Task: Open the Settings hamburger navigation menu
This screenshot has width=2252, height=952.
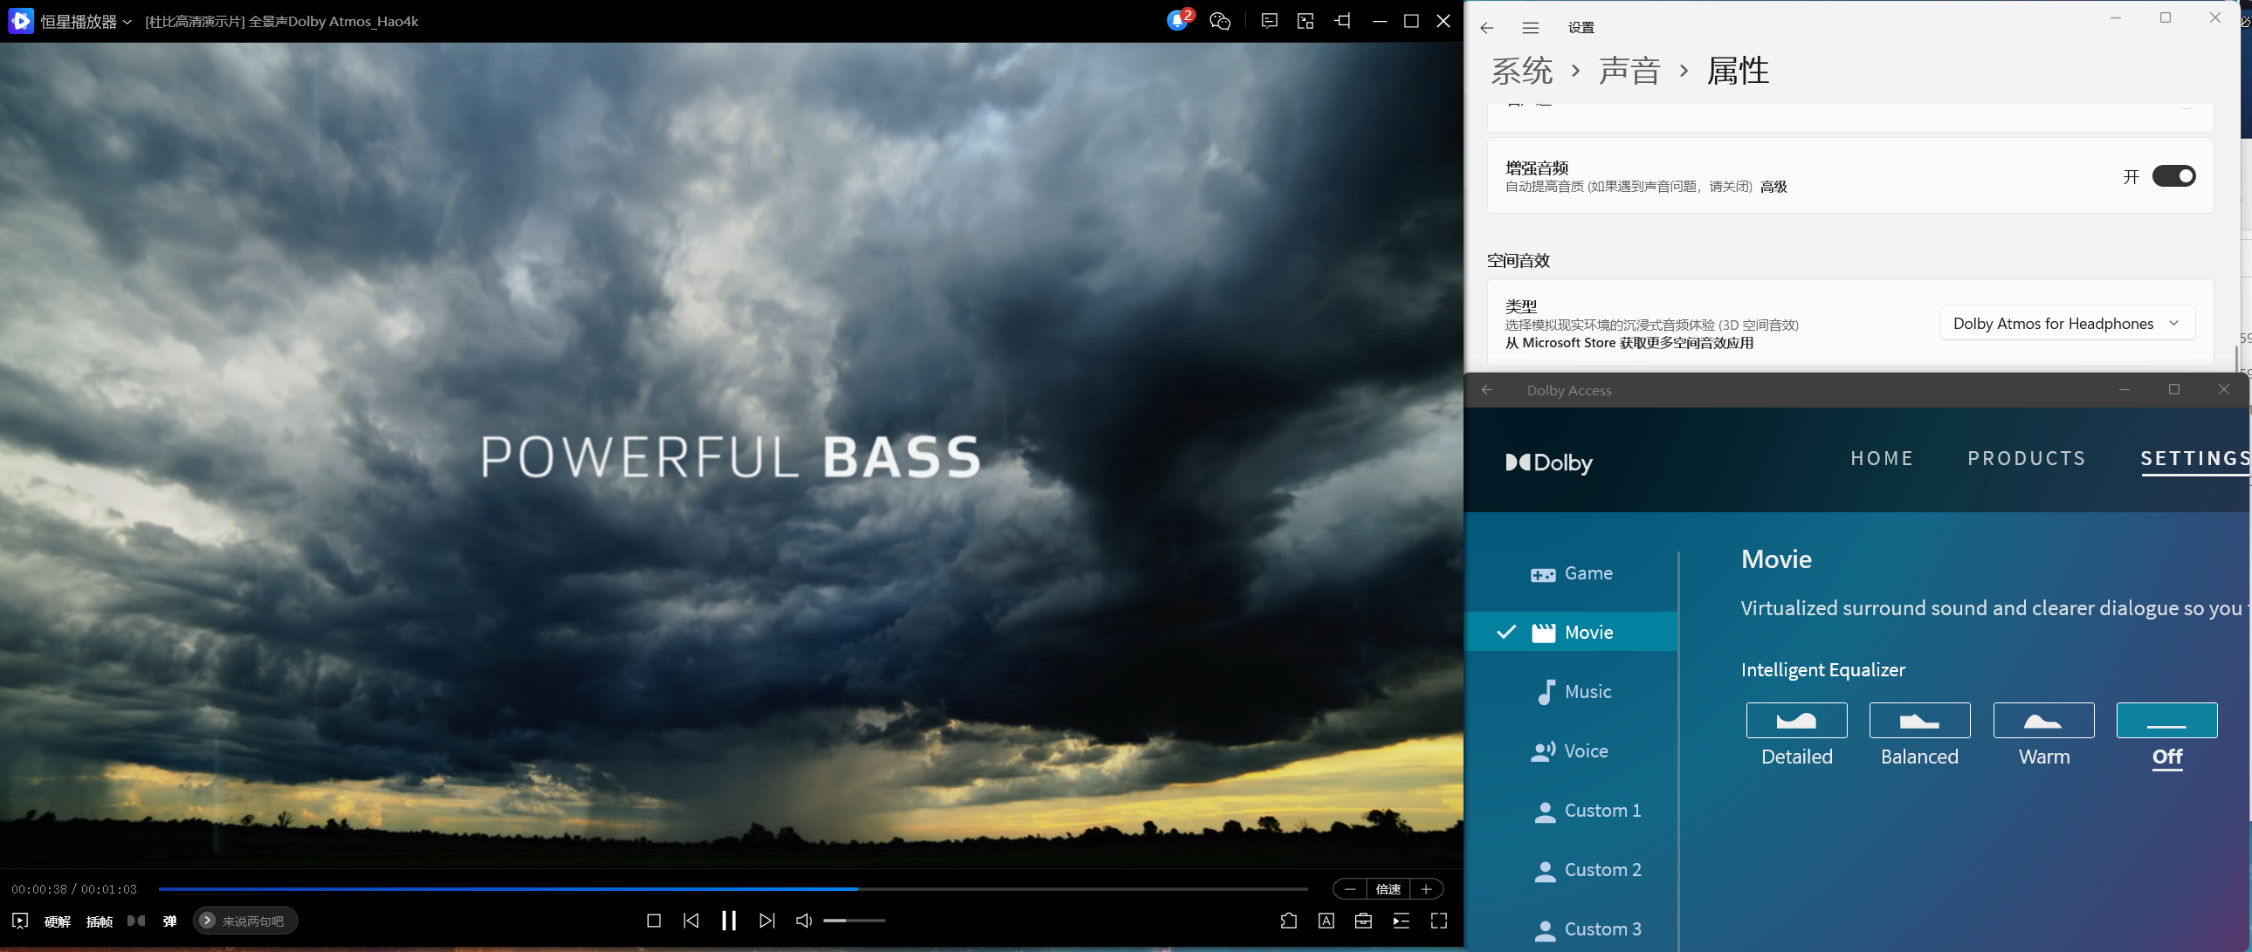Action: pos(1531,28)
